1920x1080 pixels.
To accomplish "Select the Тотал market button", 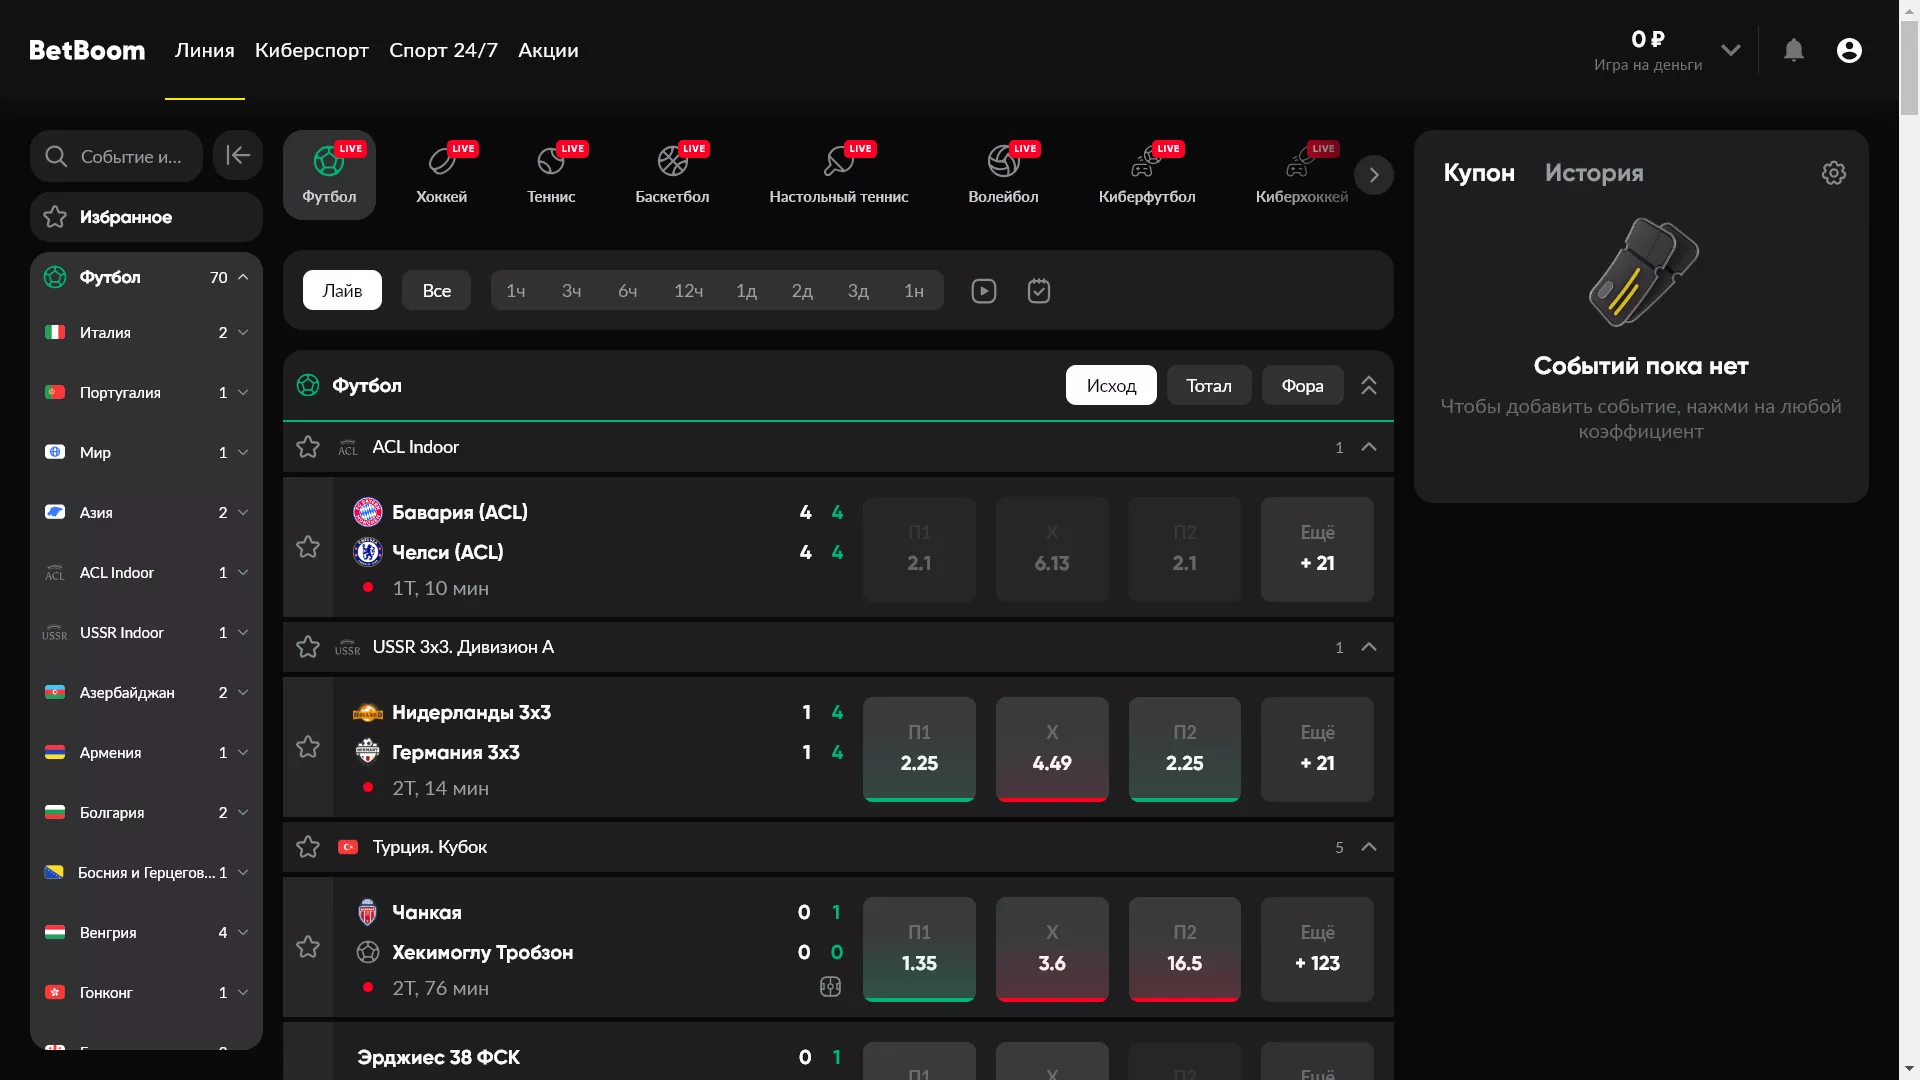I will pos(1208,385).
